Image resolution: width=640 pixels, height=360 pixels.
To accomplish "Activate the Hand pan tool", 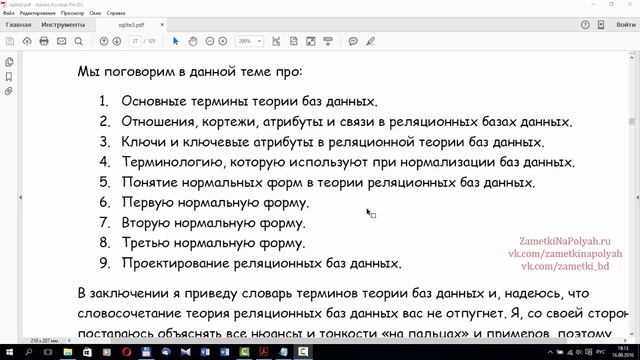I will [193, 41].
